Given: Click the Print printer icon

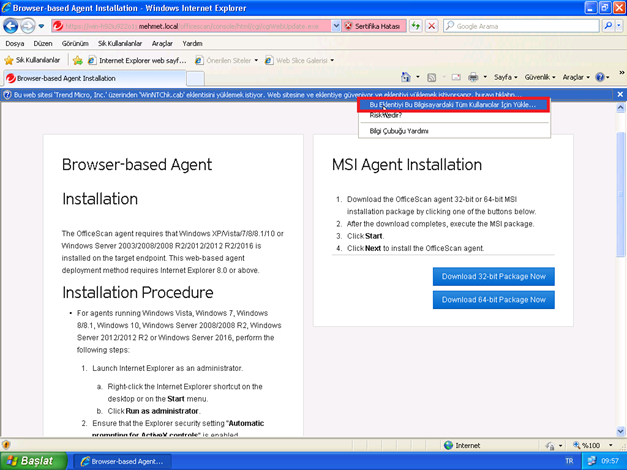Looking at the screenshot, I should click(x=473, y=77).
